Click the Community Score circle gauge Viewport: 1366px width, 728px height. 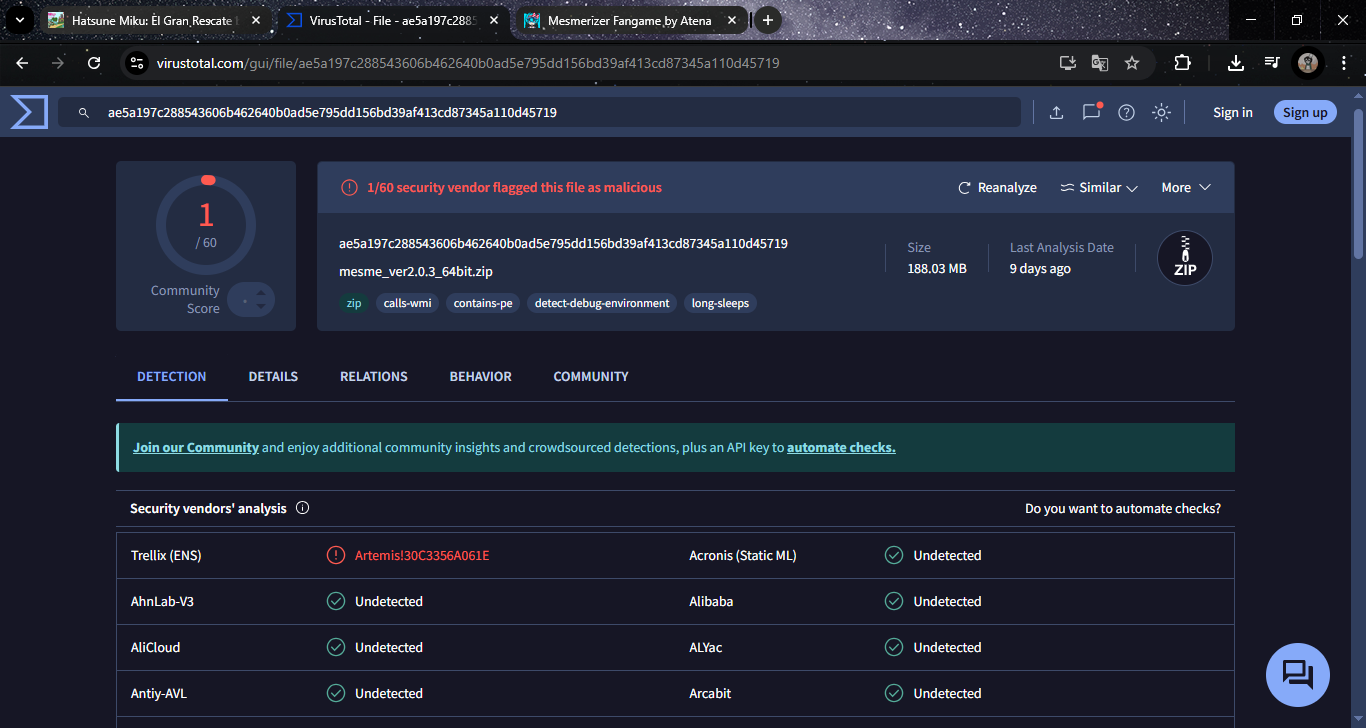click(206, 225)
